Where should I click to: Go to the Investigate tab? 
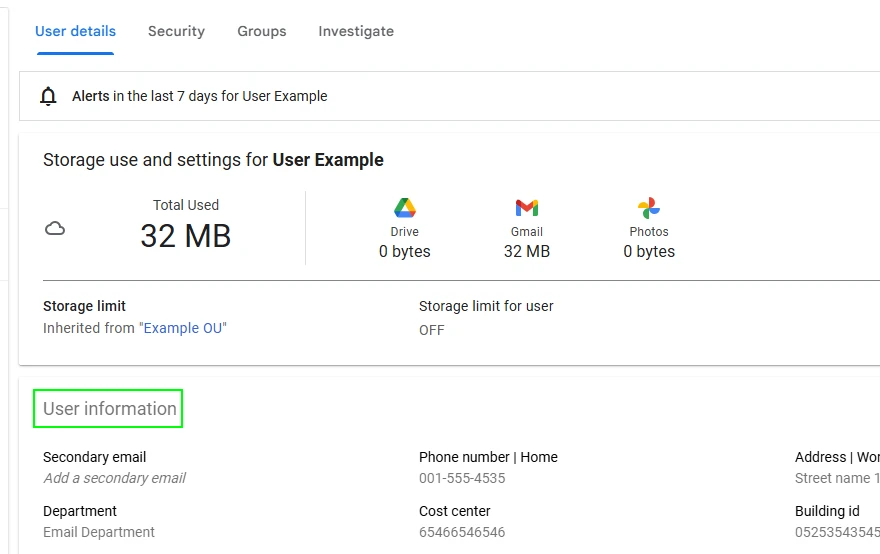coord(356,31)
